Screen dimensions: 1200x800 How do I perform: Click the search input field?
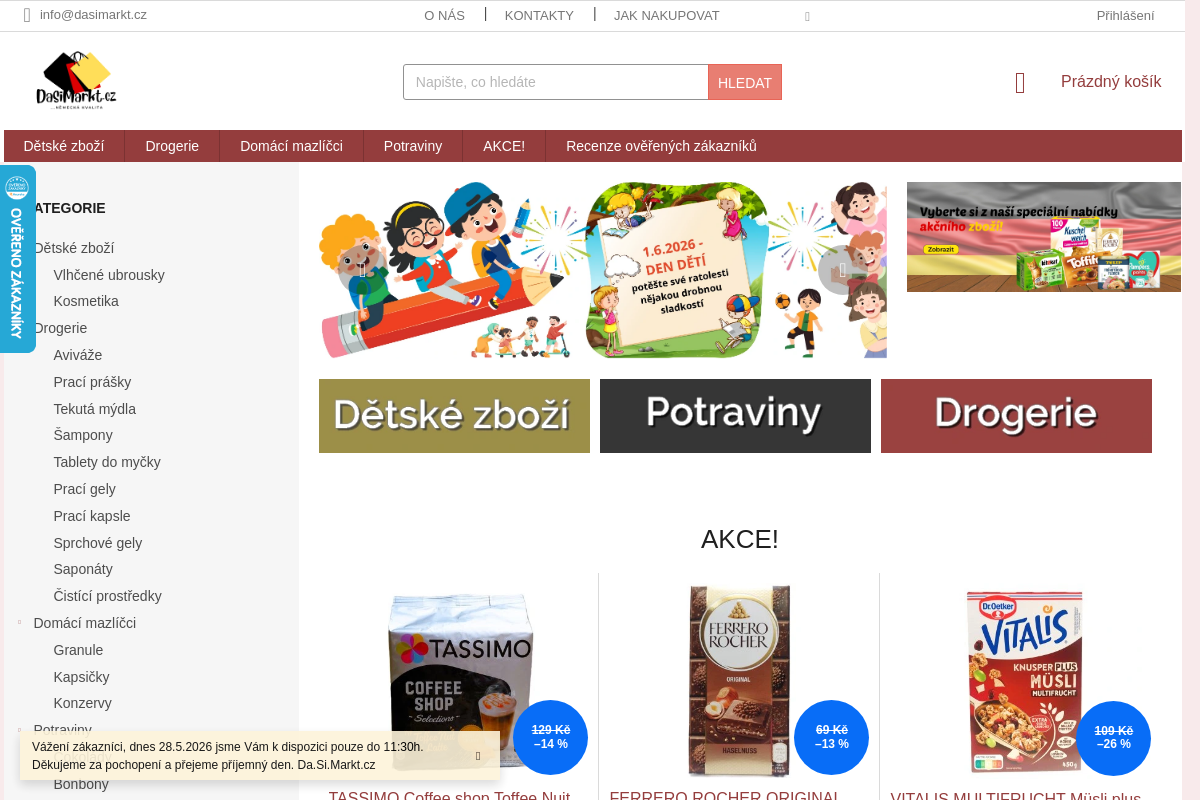(556, 82)
